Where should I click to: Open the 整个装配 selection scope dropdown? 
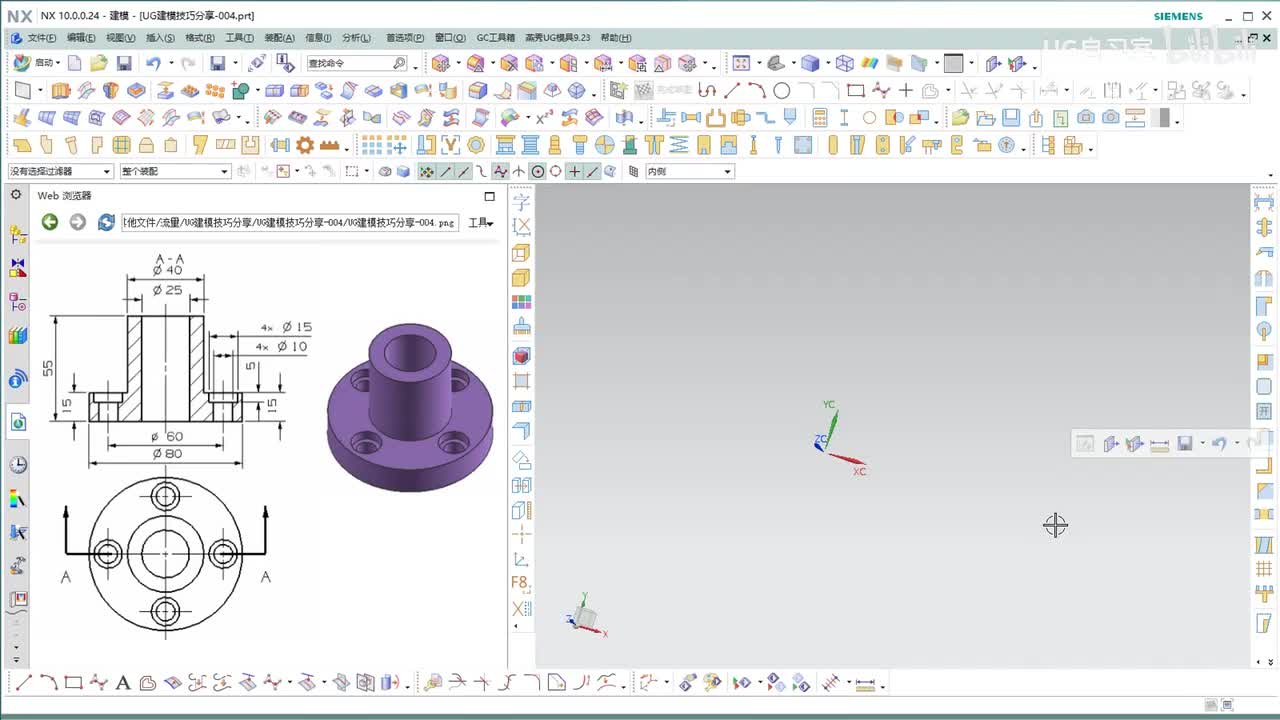click(x=175, y=171)
